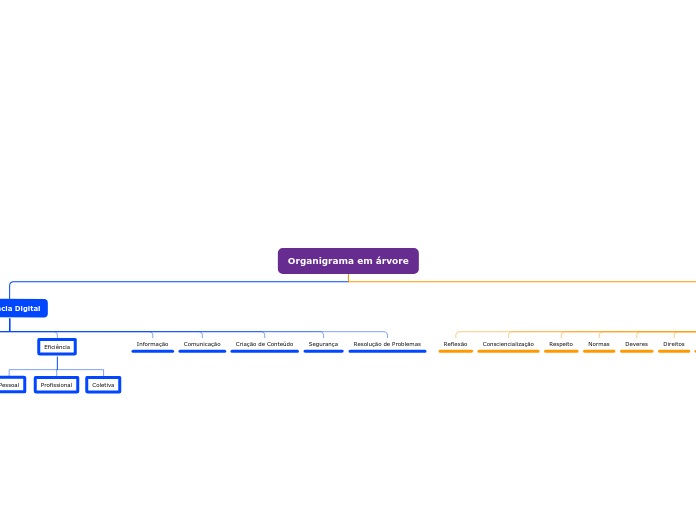Click the Deveres topic
The height and width of the screenshot is (520, 696).
tap(637, 345)
